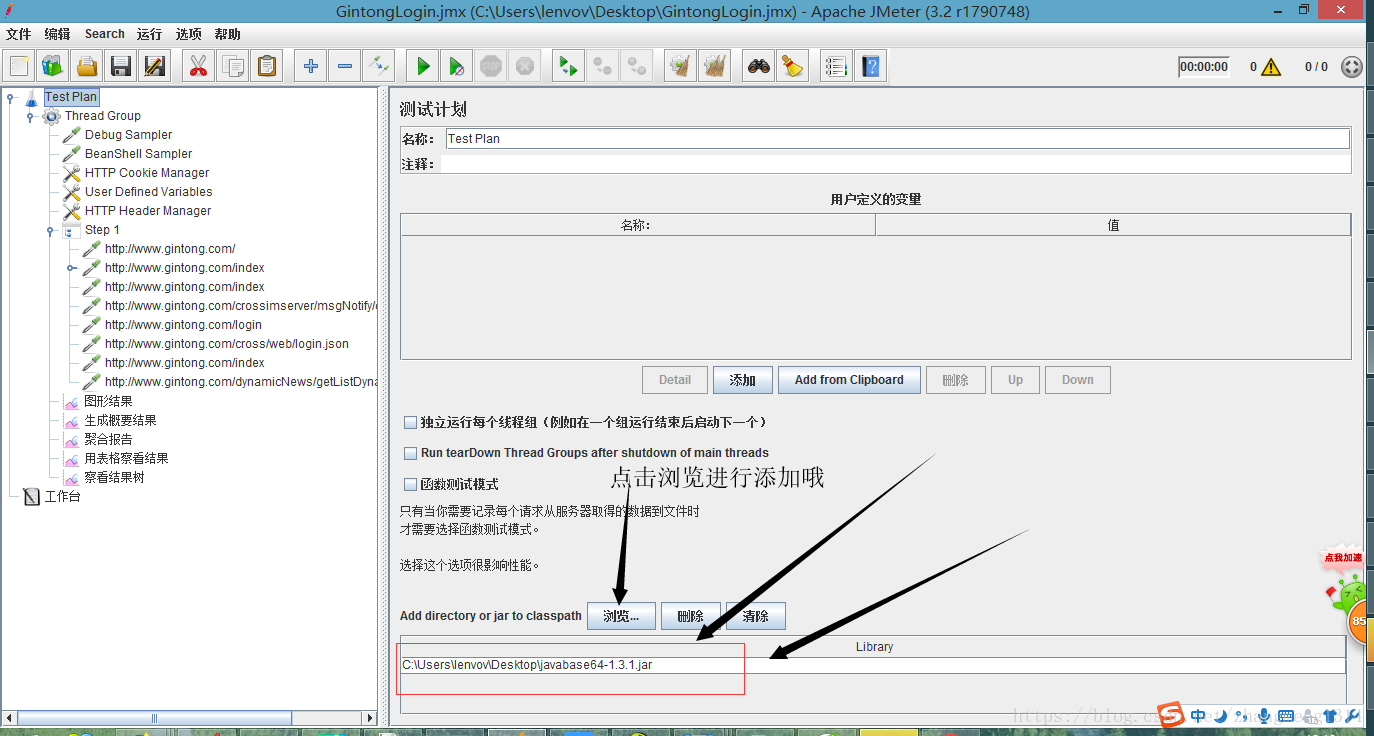Open the 编辑 menu
Screen dimensions: 1374x736
[x=57, y=34]
